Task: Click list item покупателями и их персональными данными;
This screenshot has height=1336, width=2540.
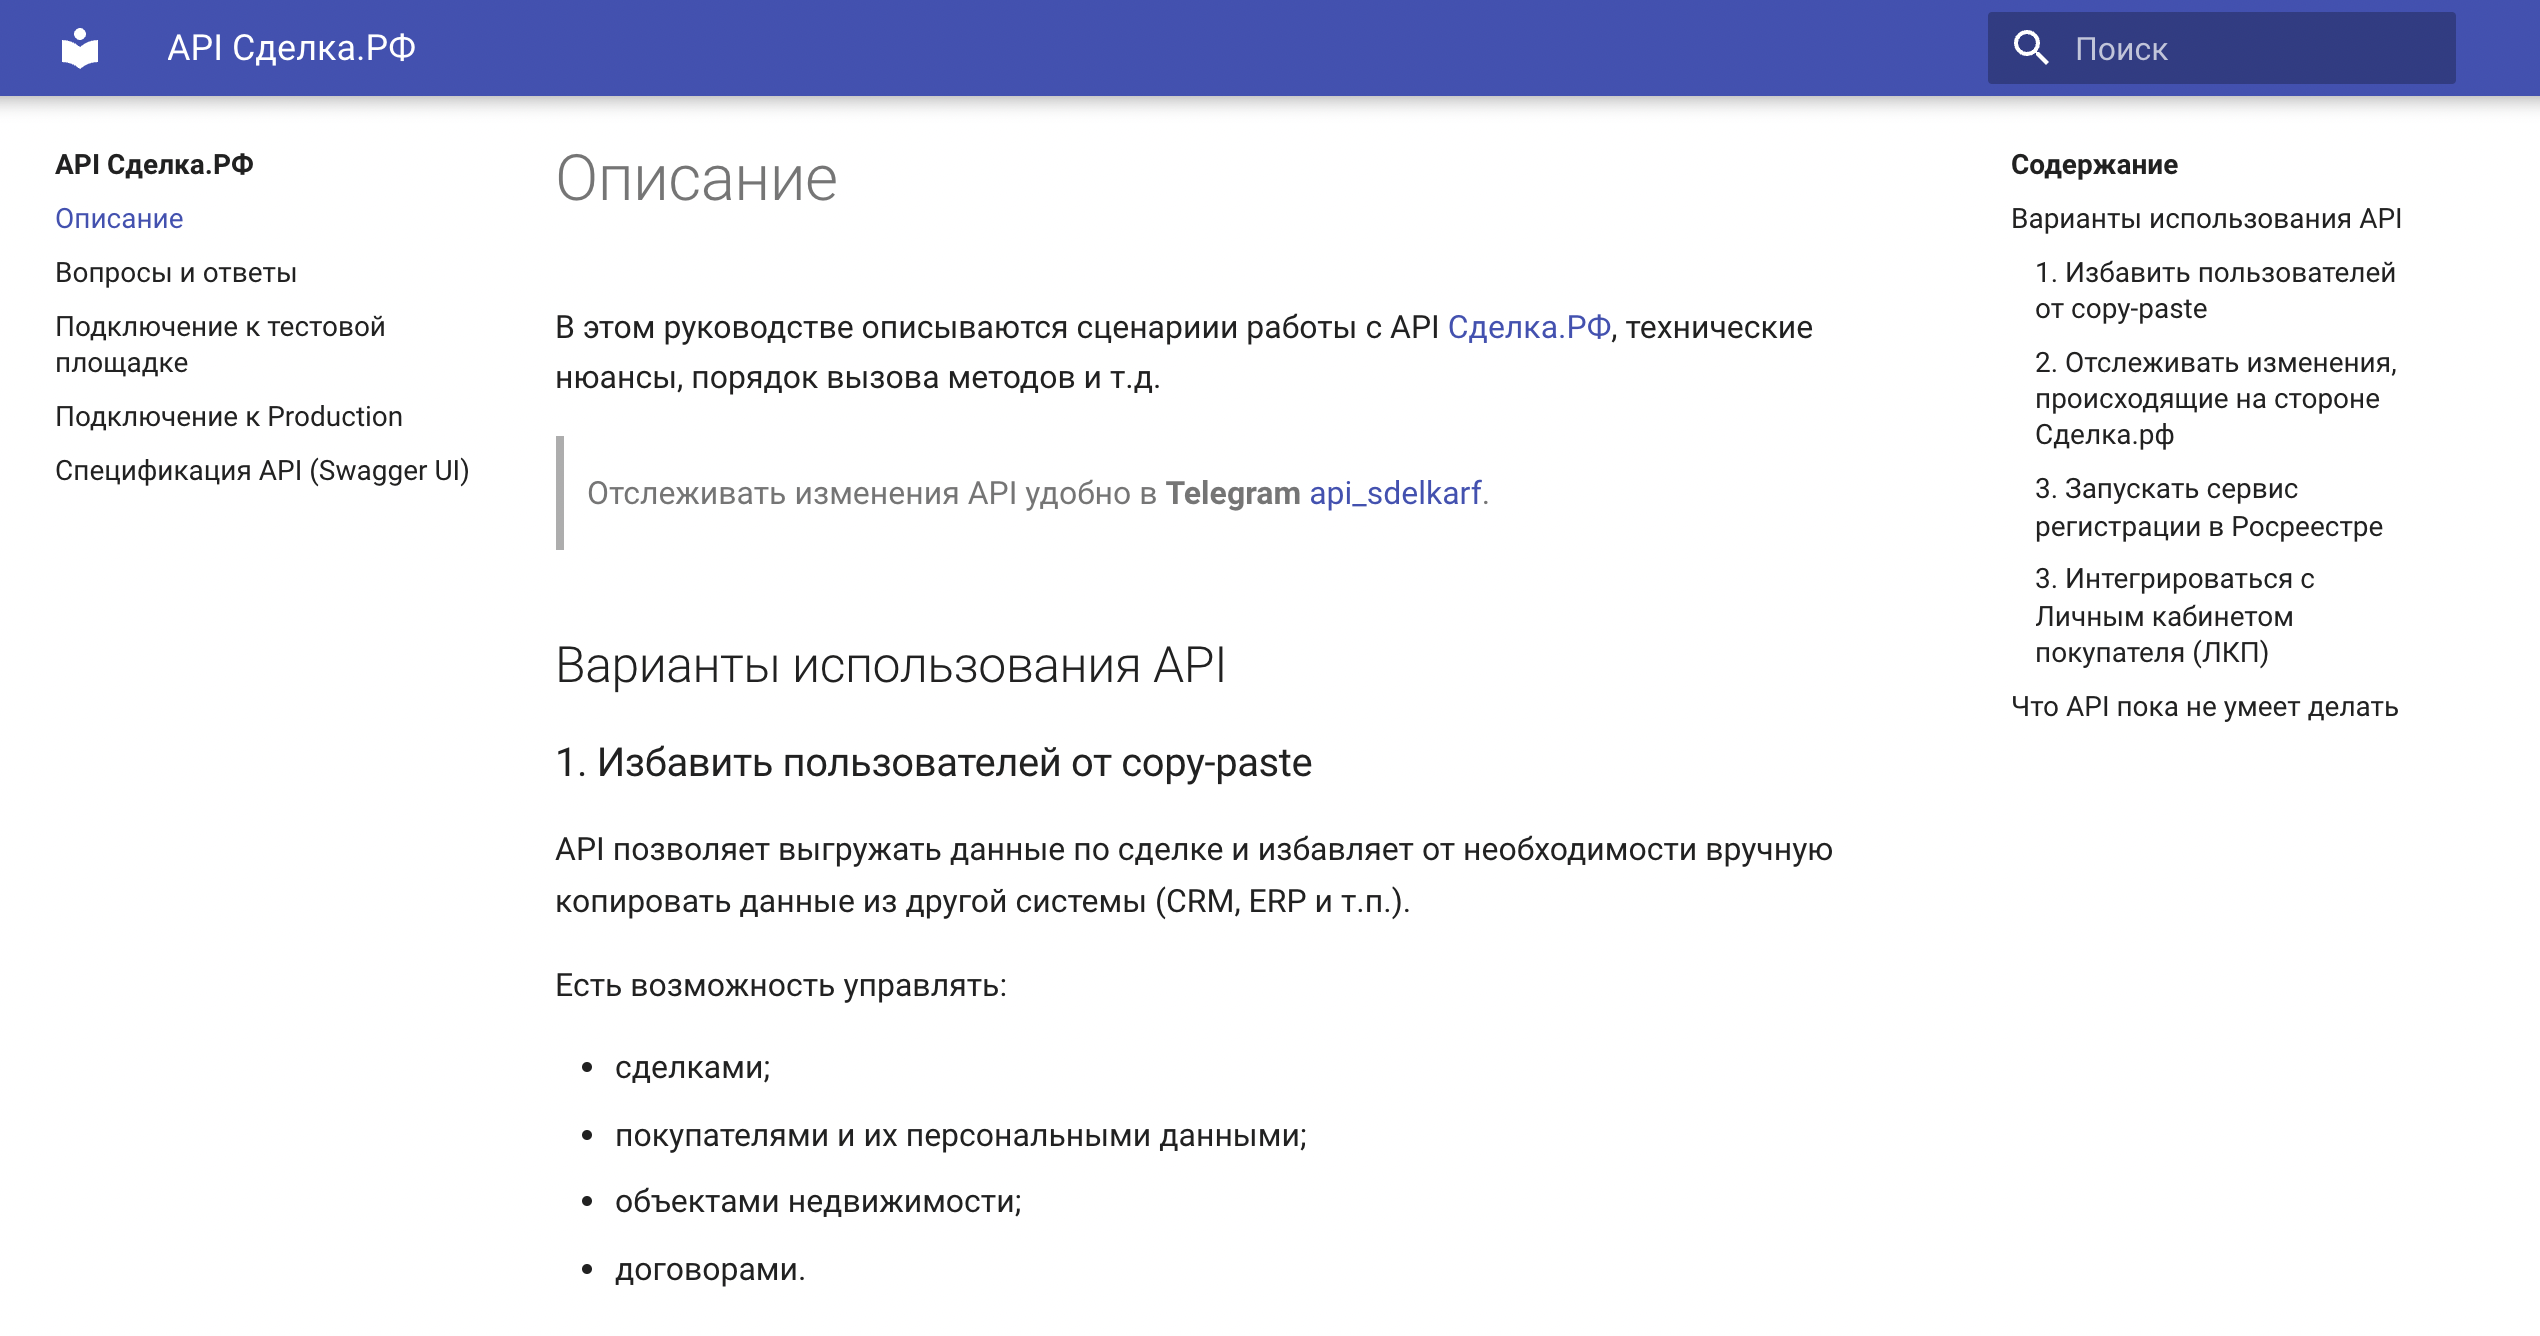Action: coord(960,1135)
